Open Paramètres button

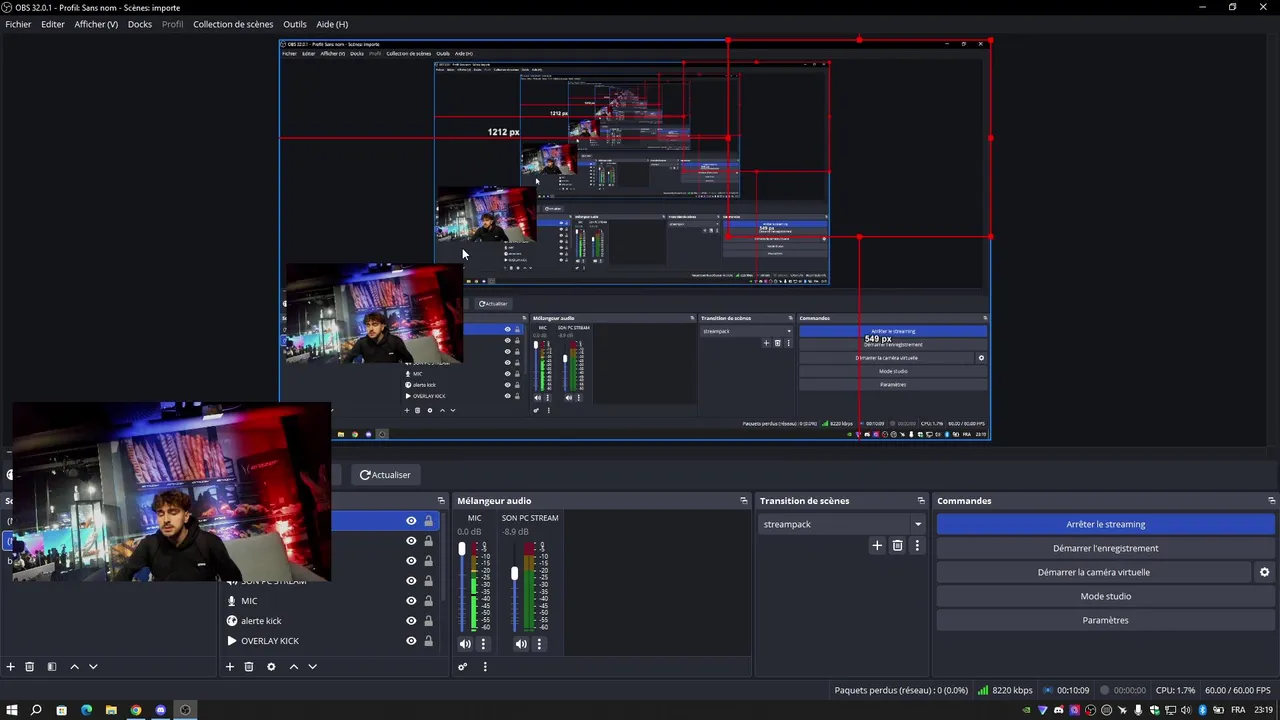click(1105, 620)
